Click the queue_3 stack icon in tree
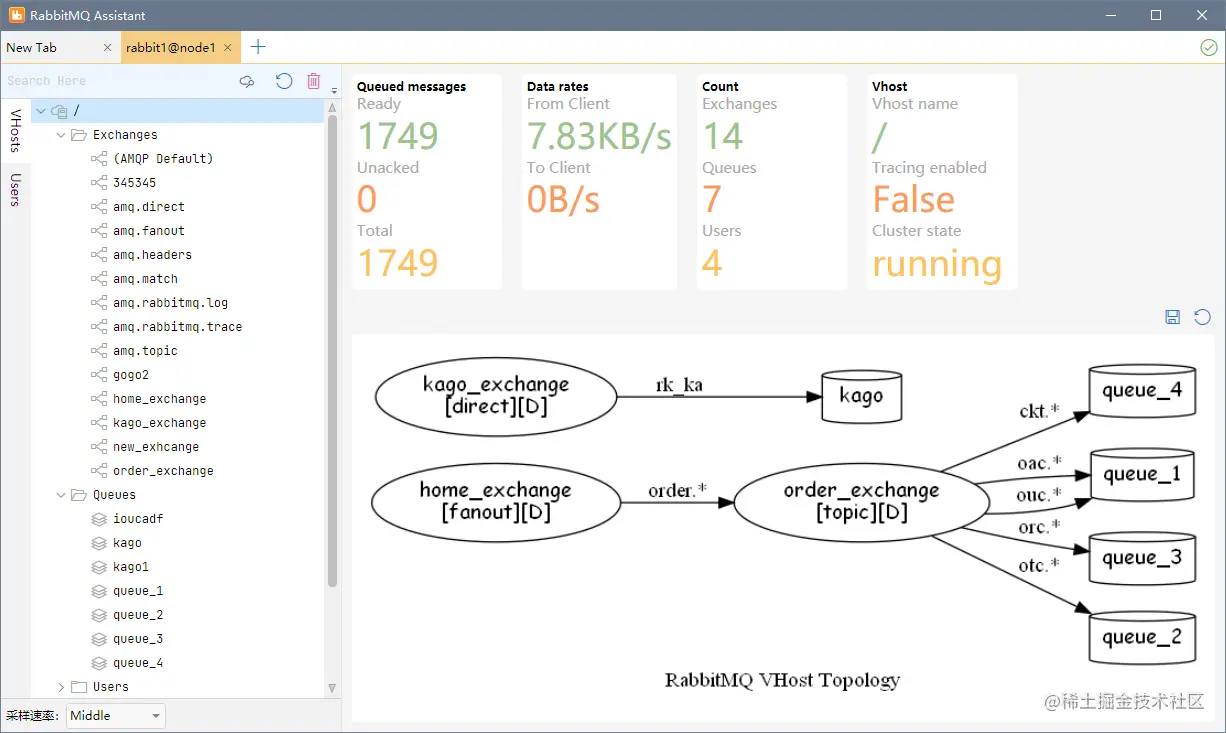The width and height of the screenshot is (1226, 733). (98, 639)
